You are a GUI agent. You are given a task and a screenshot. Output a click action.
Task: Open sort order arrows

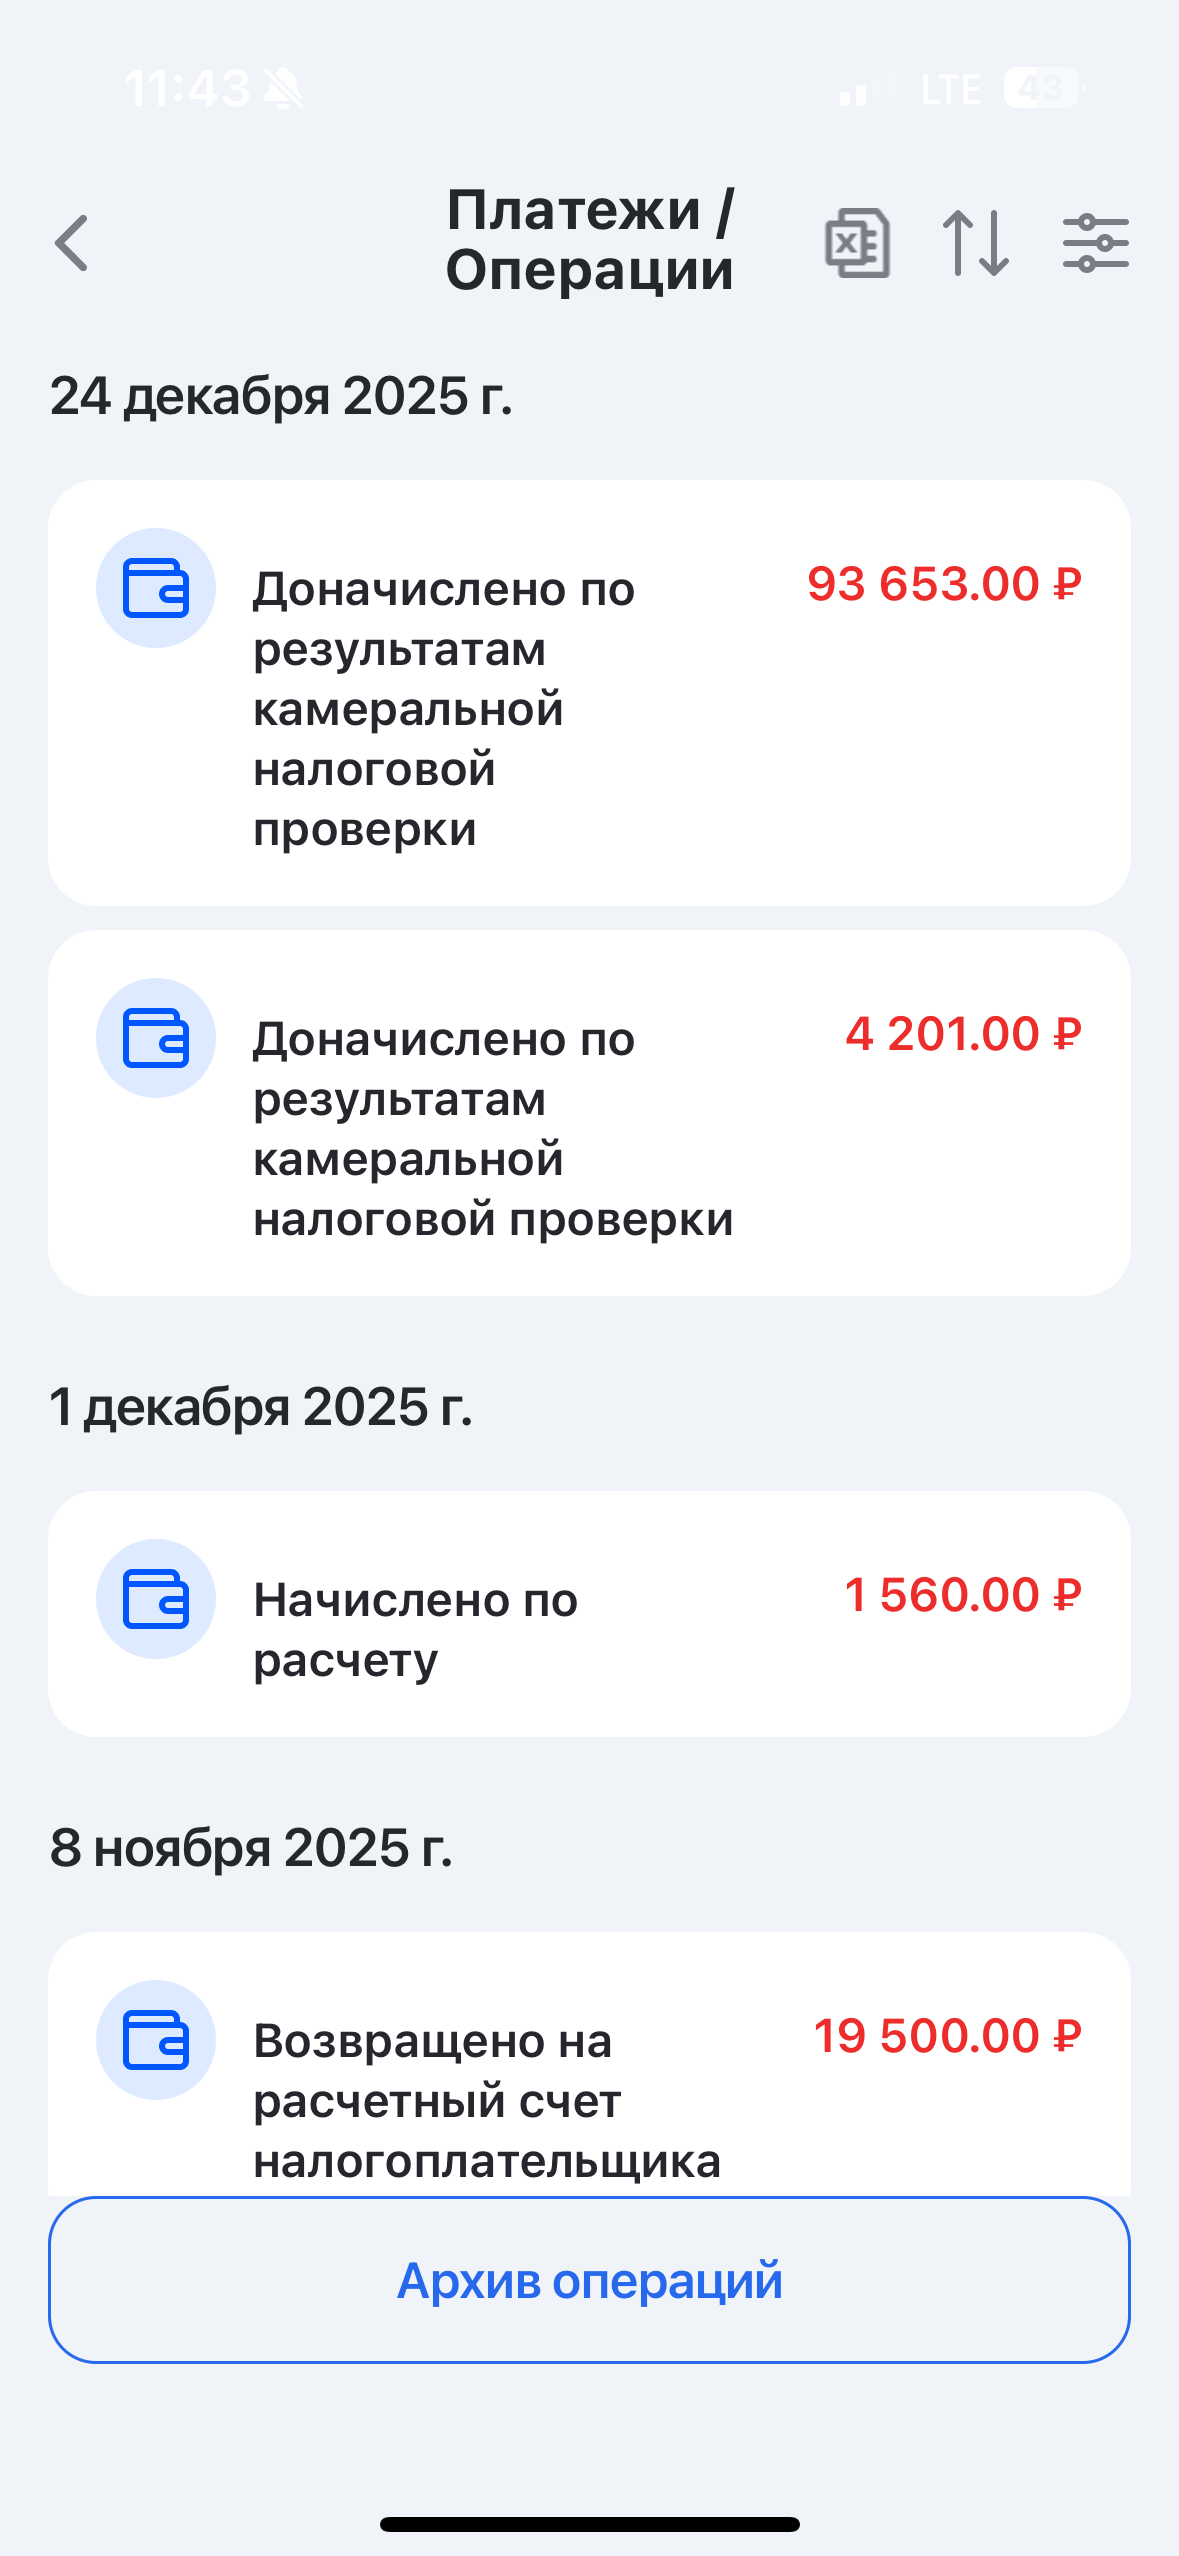click(976, 243)
